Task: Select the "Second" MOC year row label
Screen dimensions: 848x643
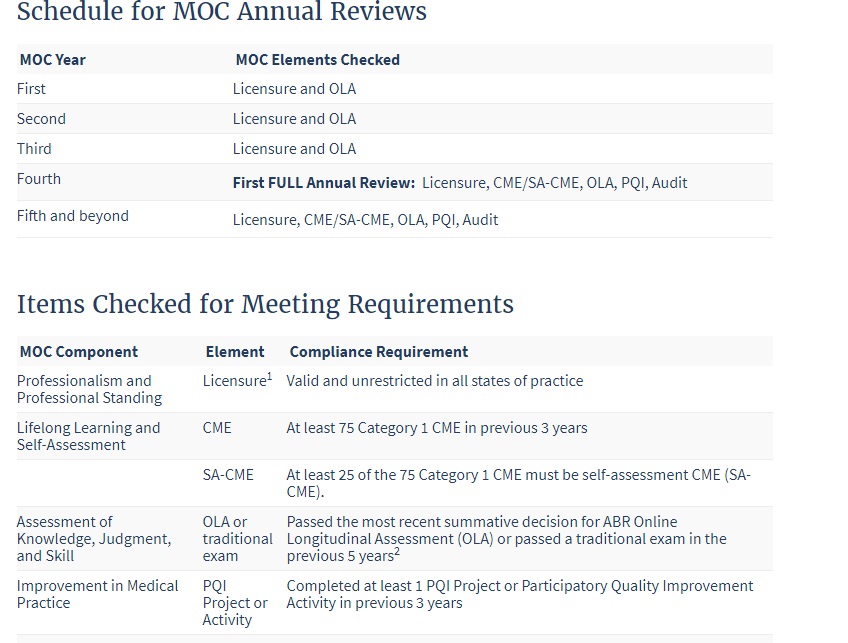Action: pyautogui.click(x=41, y=119)
